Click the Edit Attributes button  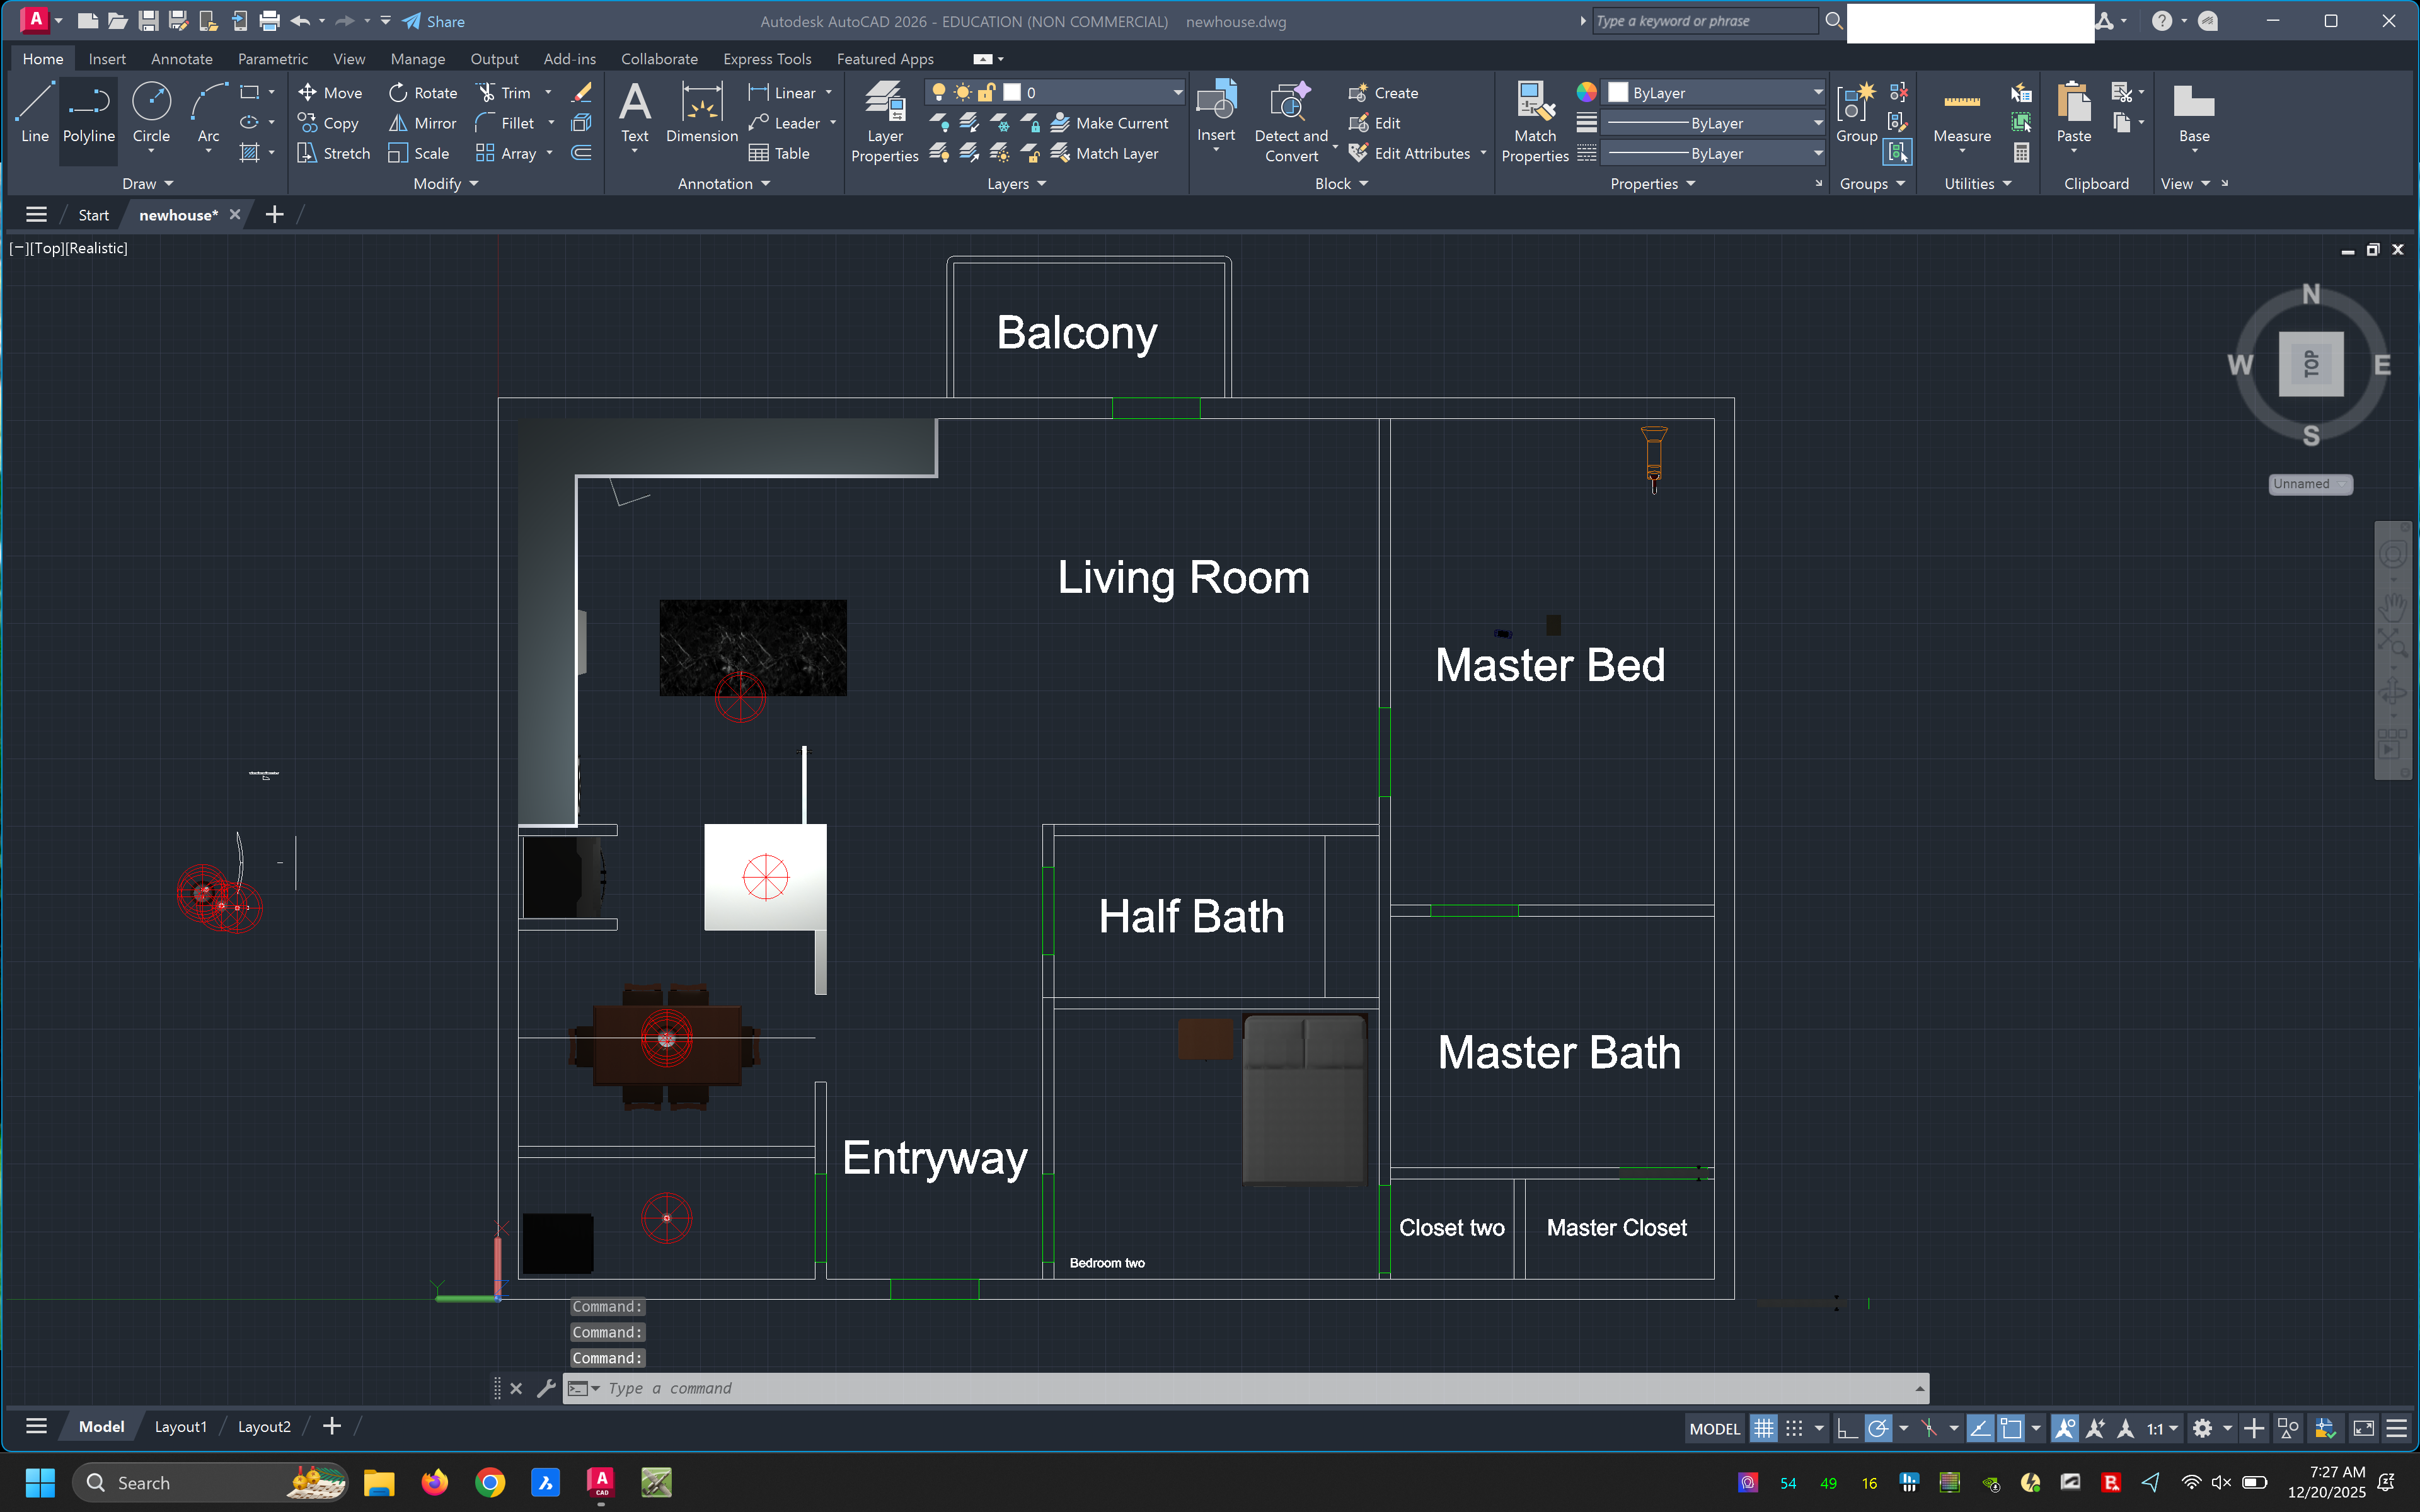tap(1409, 153)
